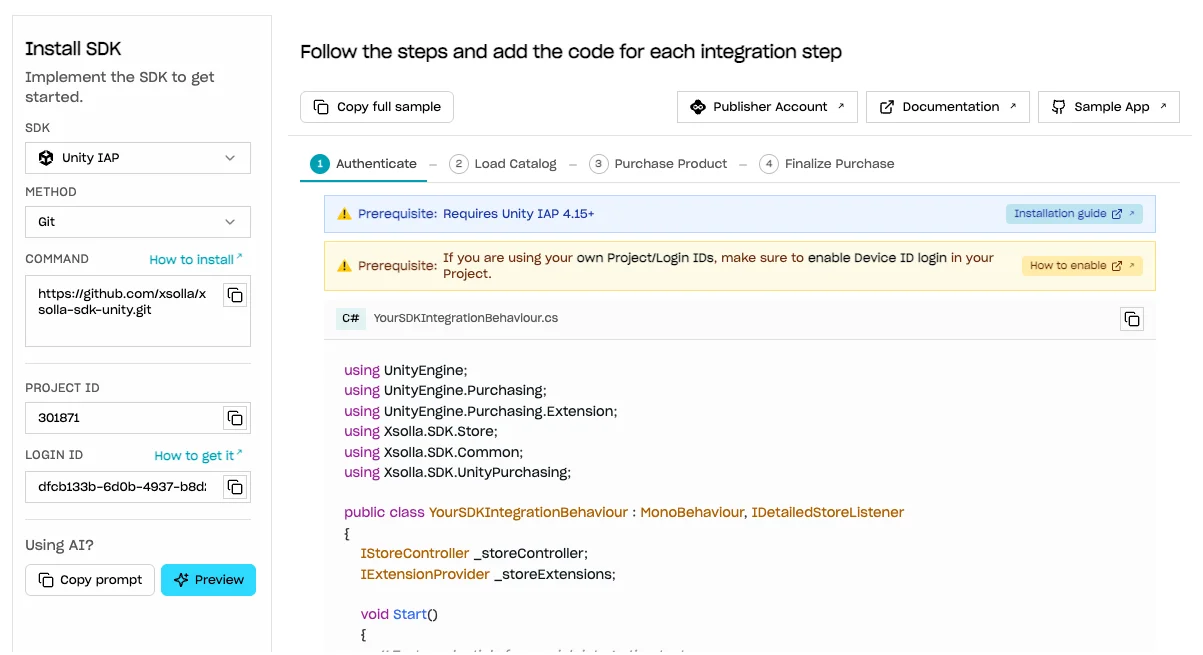
Task: Click the step number 4 circle
Action: [x=769, y=164]
